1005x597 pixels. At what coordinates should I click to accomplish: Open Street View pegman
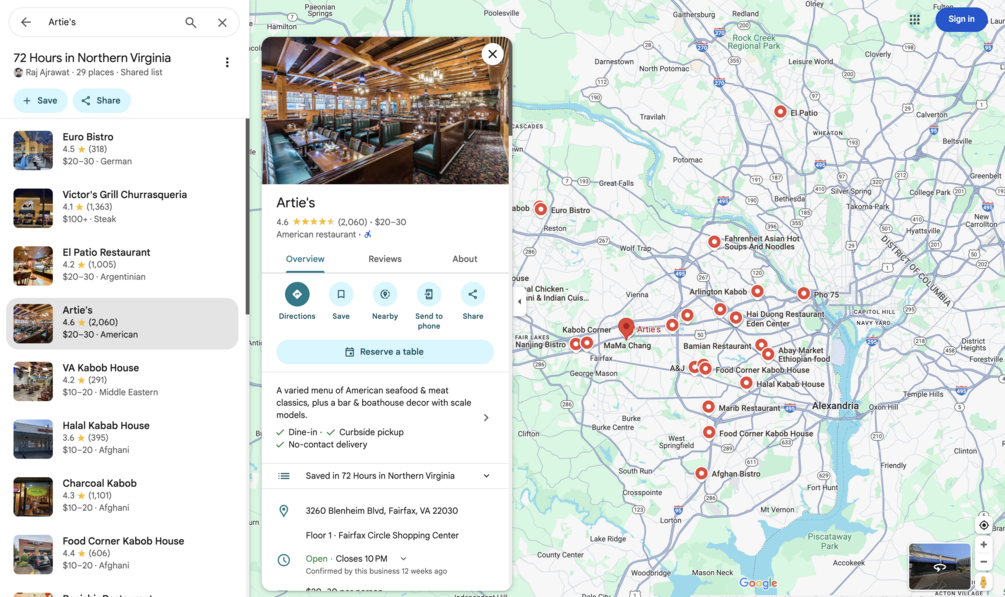click(983, 582)
